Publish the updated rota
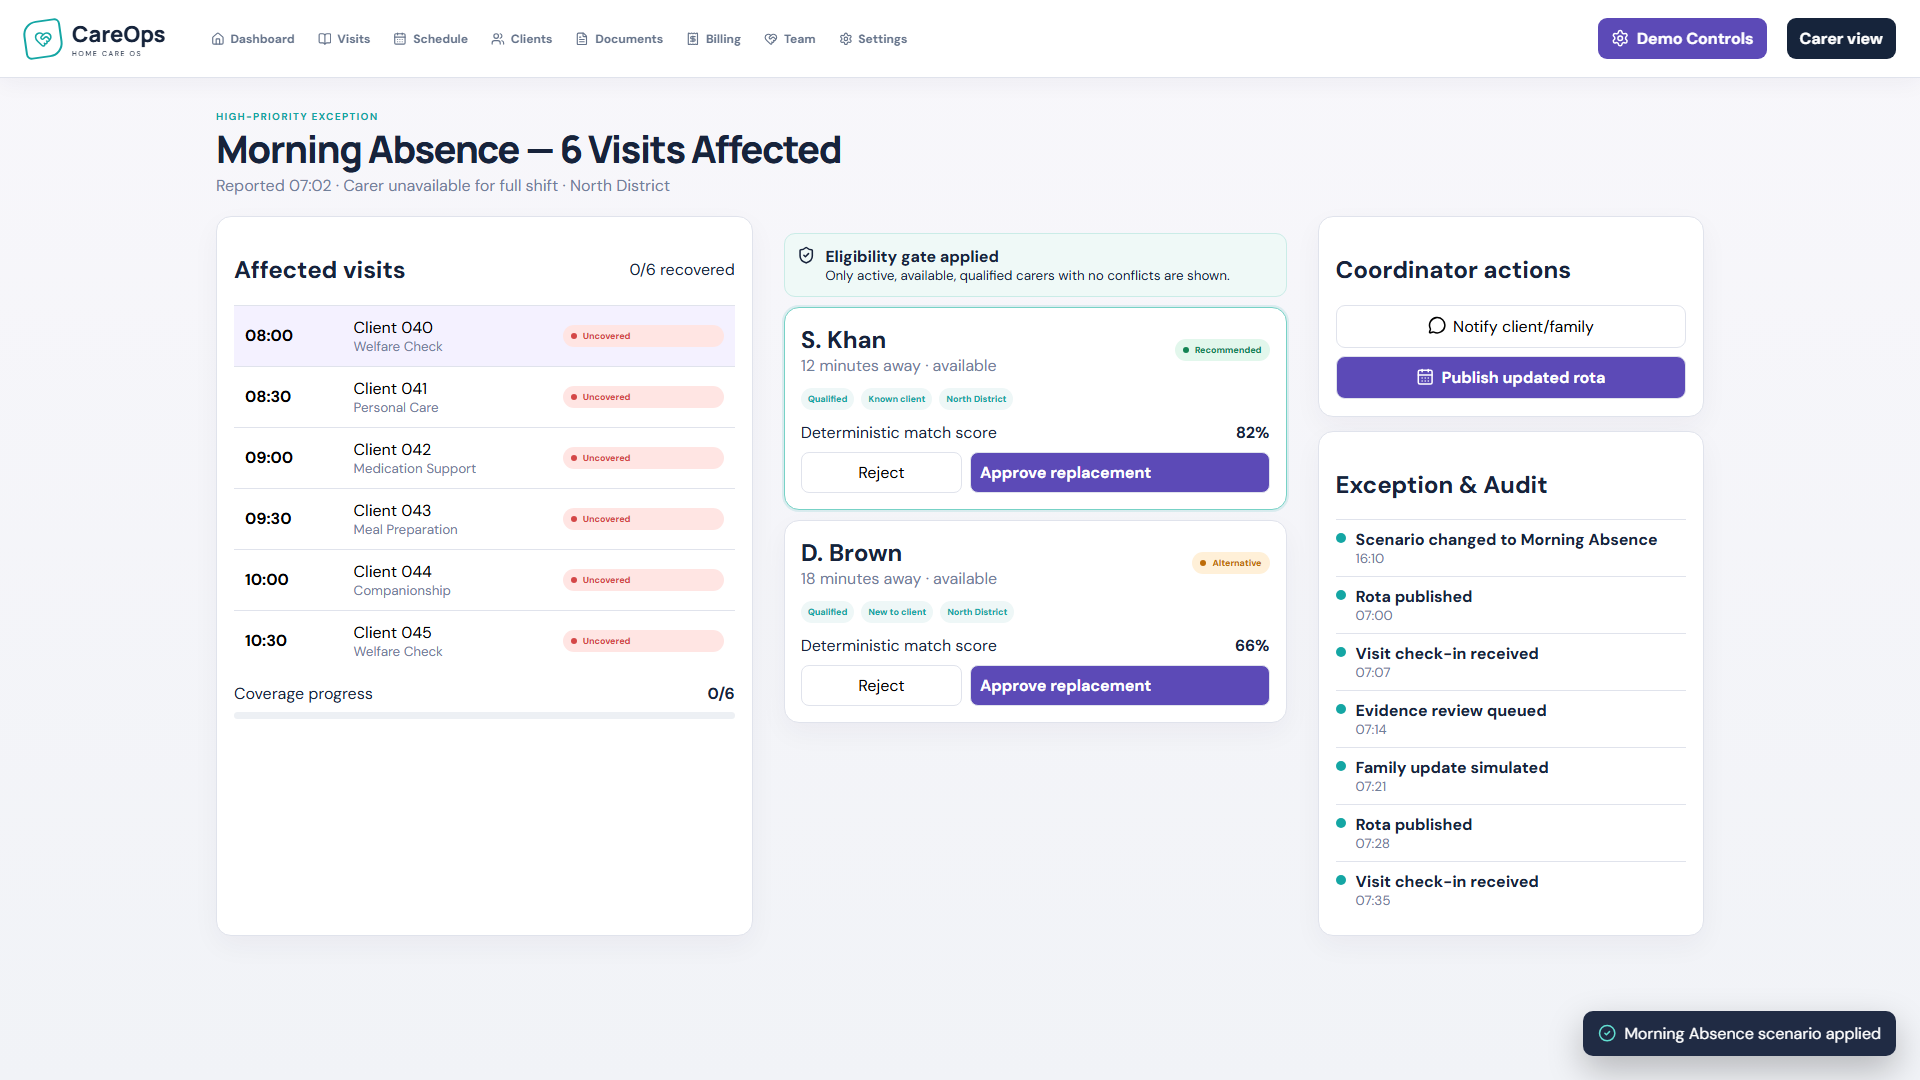 point(1511,377)
